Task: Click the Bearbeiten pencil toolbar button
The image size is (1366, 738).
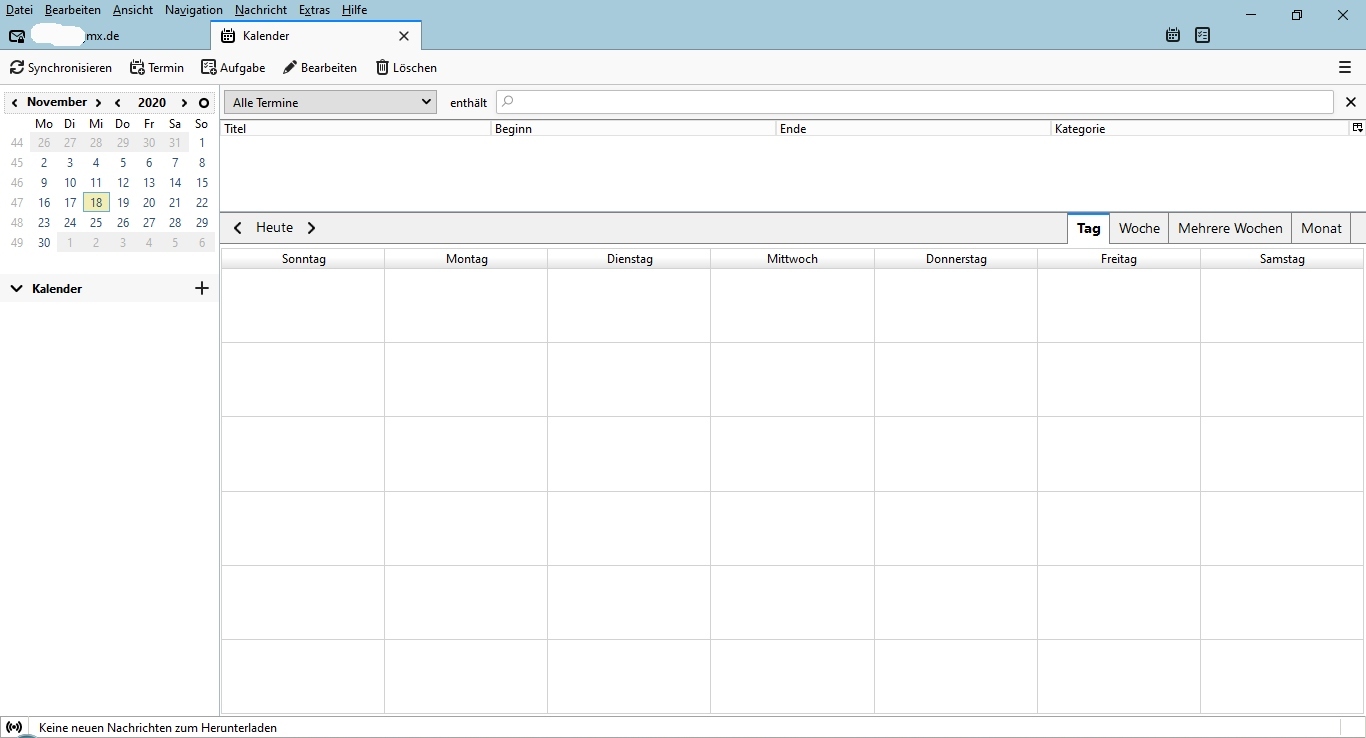Action: point(320,68)
